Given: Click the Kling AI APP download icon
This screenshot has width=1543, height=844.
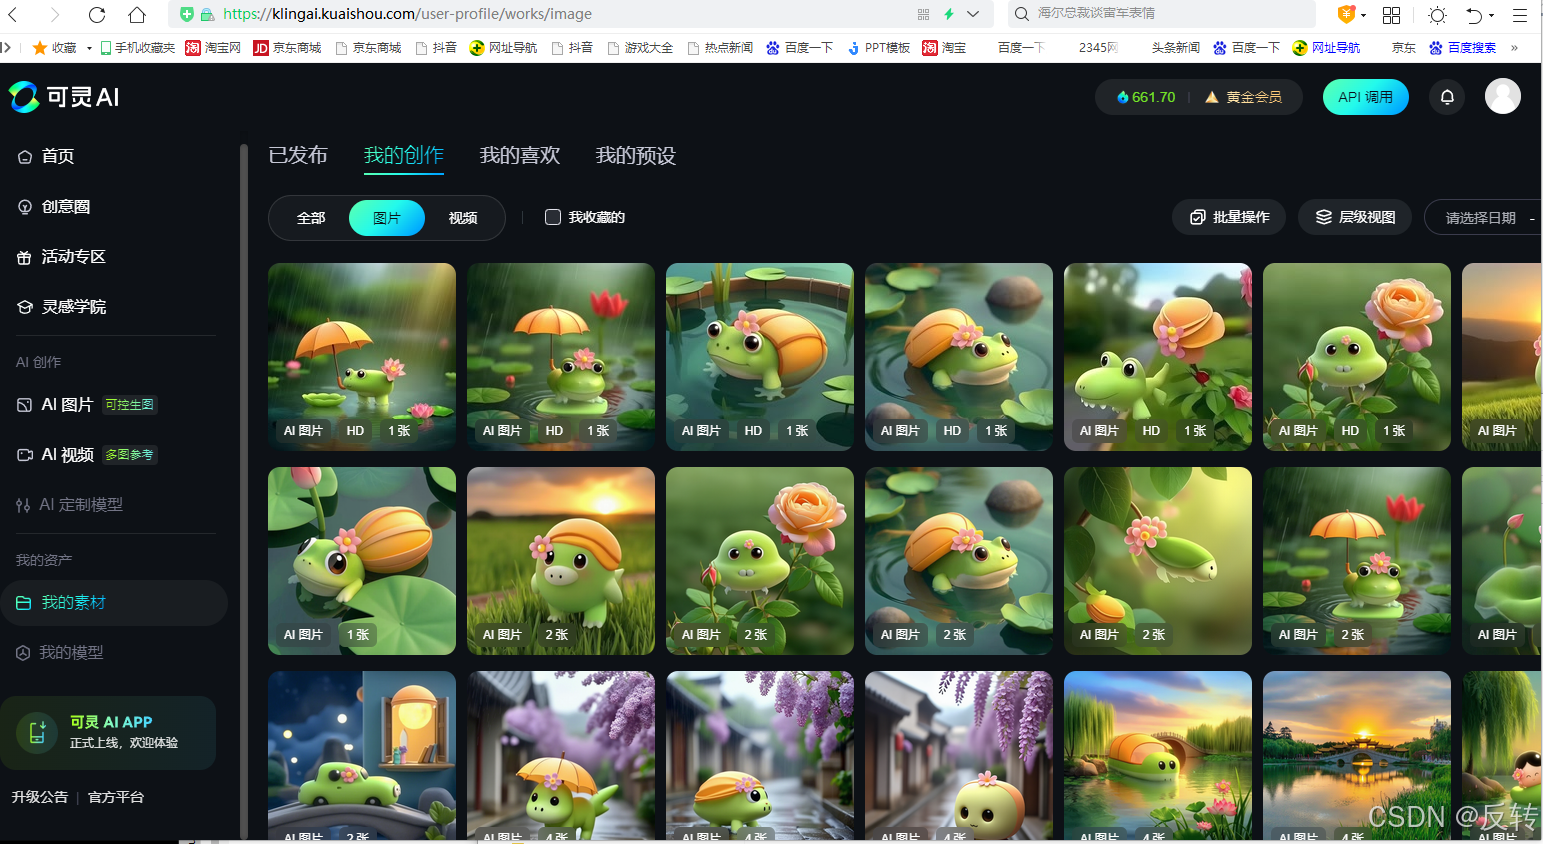Looking at the screenshot, I should pyautogui.click(x=37, y=732).
